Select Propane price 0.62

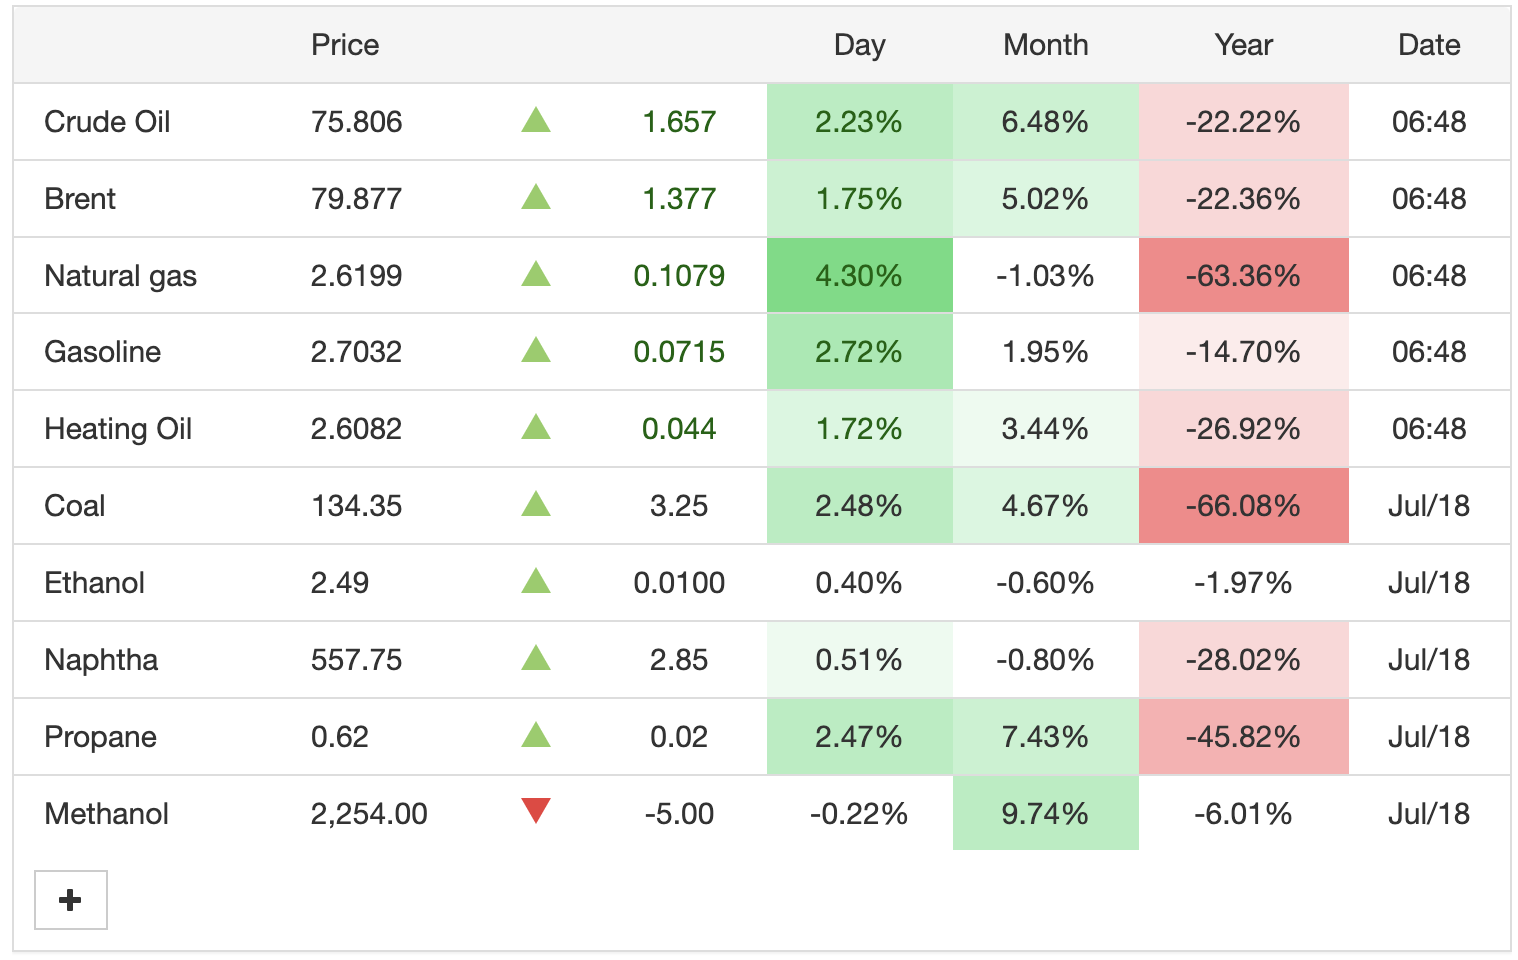click(x=340, y=737)
